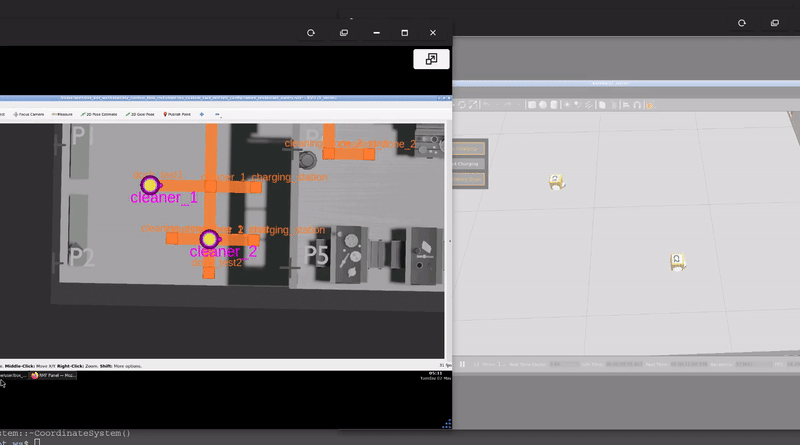Activate the 2D Pose Estimate tool
Image resolution: width=800 pixels, height=445 pixels.
click(x=99, y=114)
